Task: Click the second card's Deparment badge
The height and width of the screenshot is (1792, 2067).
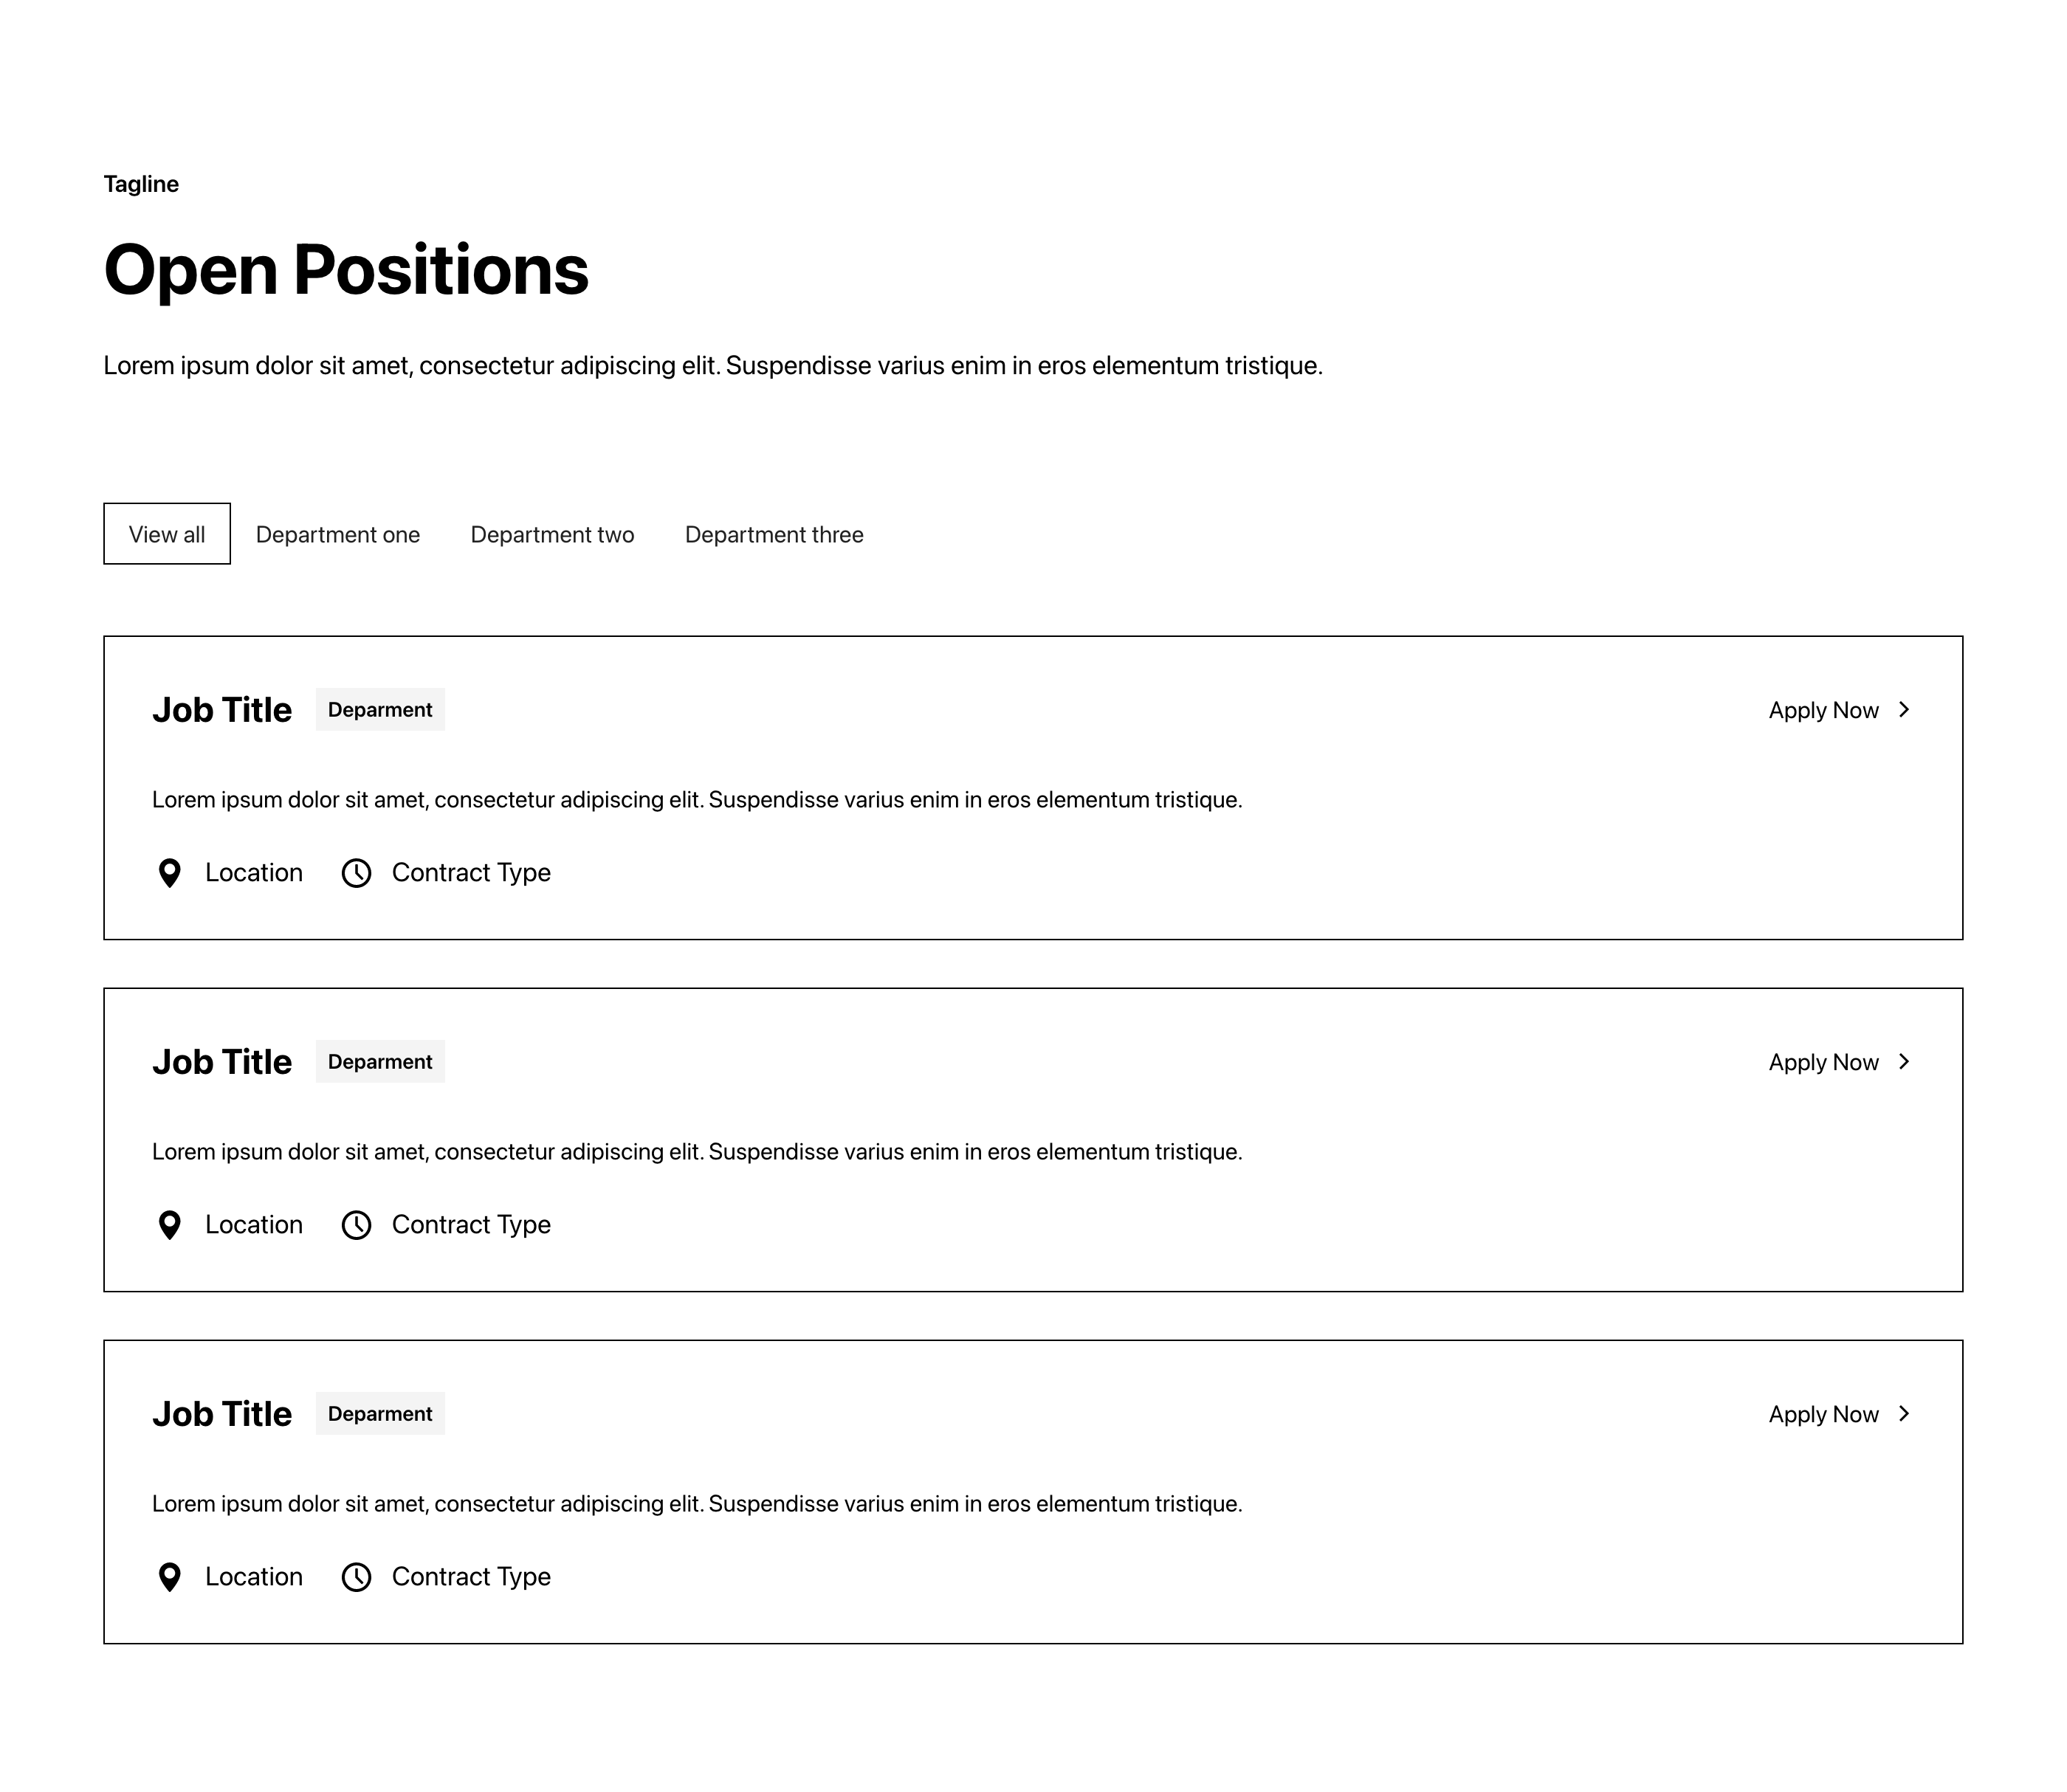Action: [x=380, y=1061]
